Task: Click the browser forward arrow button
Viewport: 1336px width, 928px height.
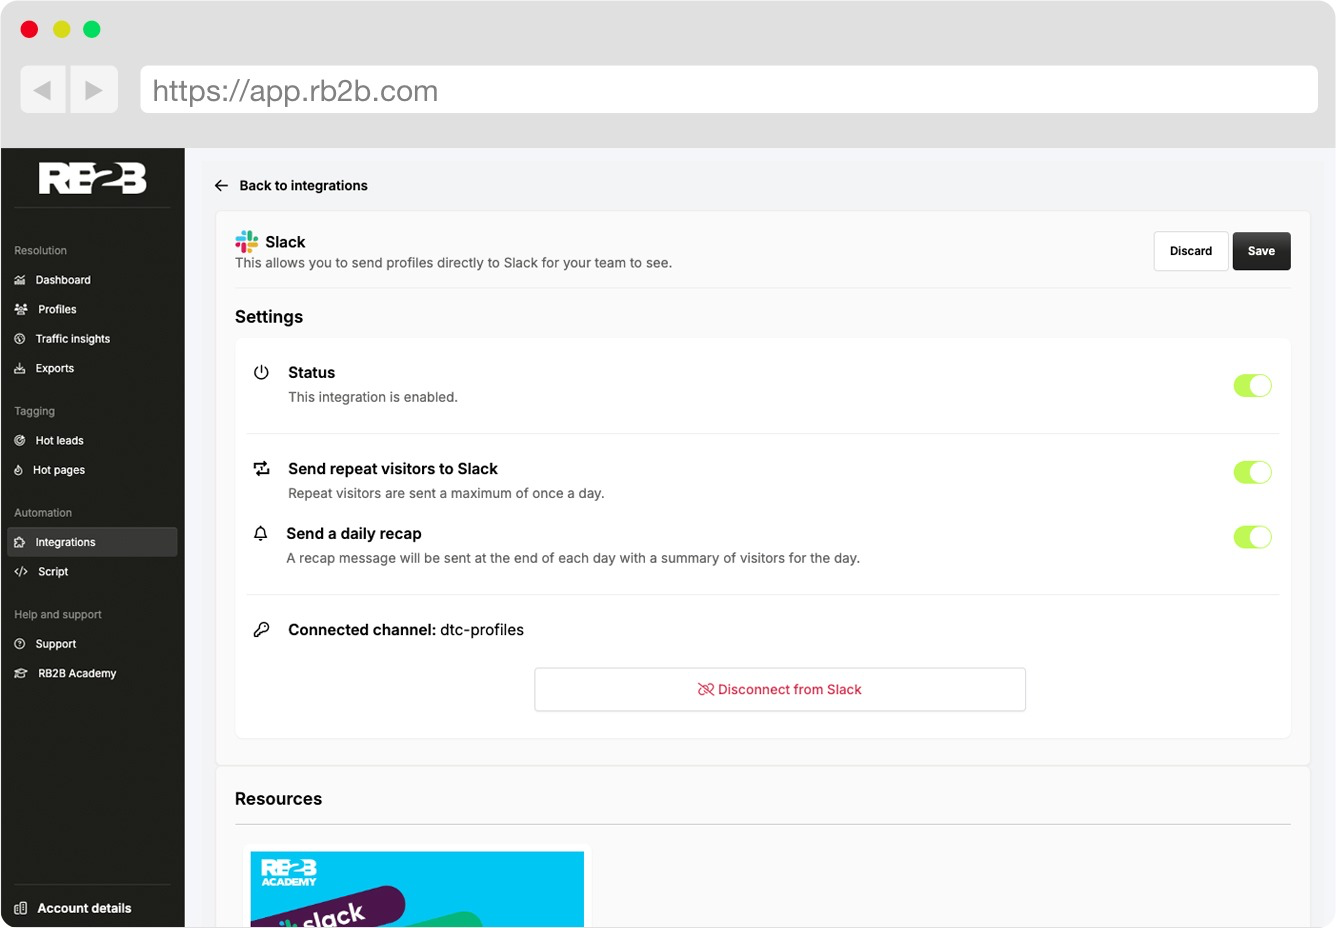Action: point(93,90)
